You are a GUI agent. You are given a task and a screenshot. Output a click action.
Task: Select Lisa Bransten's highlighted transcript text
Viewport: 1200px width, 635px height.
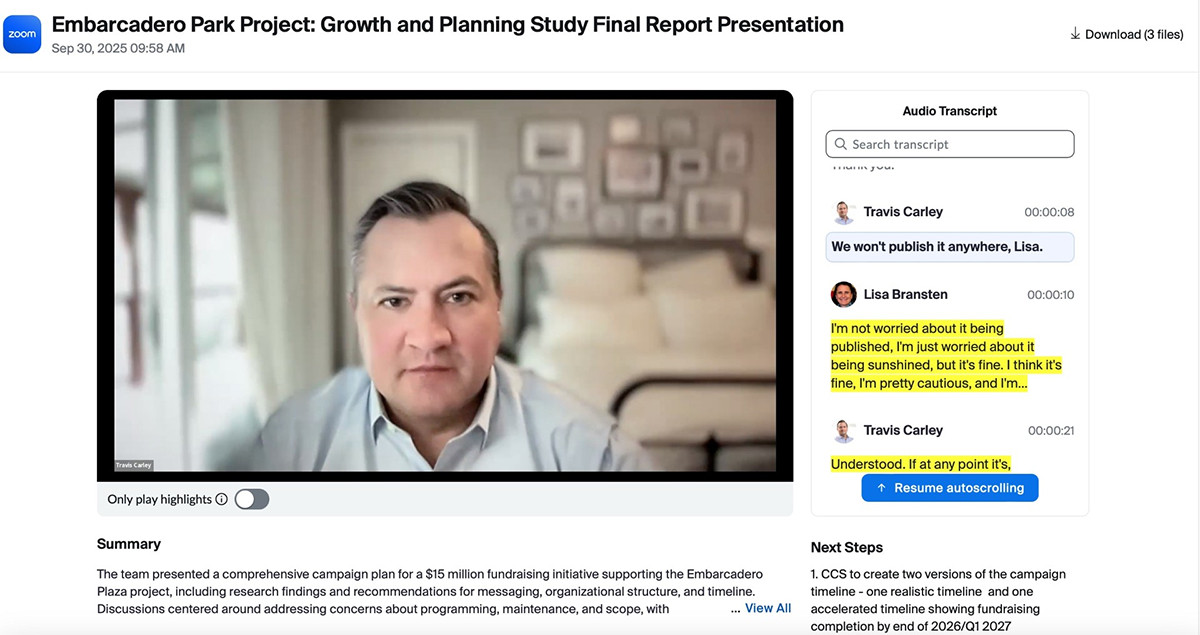(x=946, y=356)
